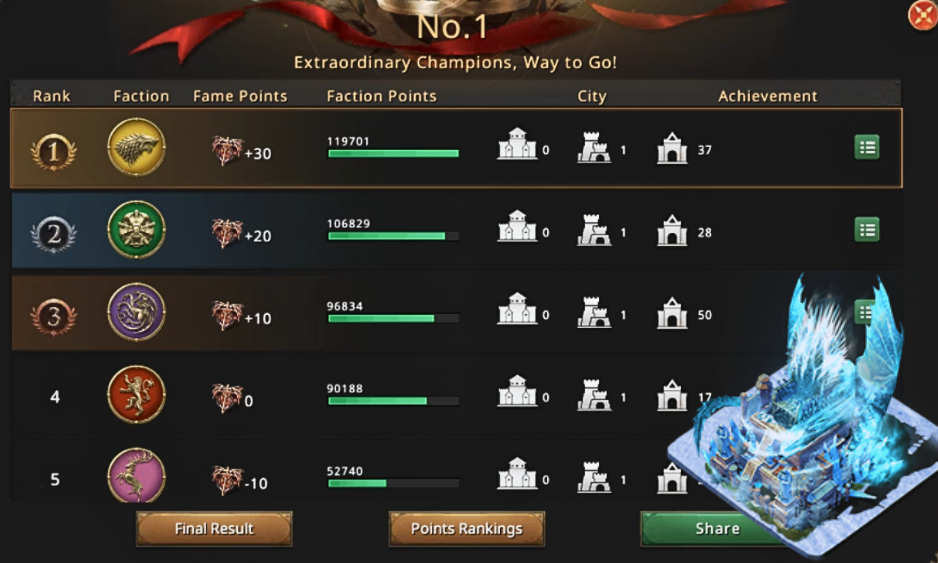Image resolution: width=938 pixels, height=563 pixels.
Task: Click the bronze rank 3 laurel medal
Action: (x=53, y=317)
